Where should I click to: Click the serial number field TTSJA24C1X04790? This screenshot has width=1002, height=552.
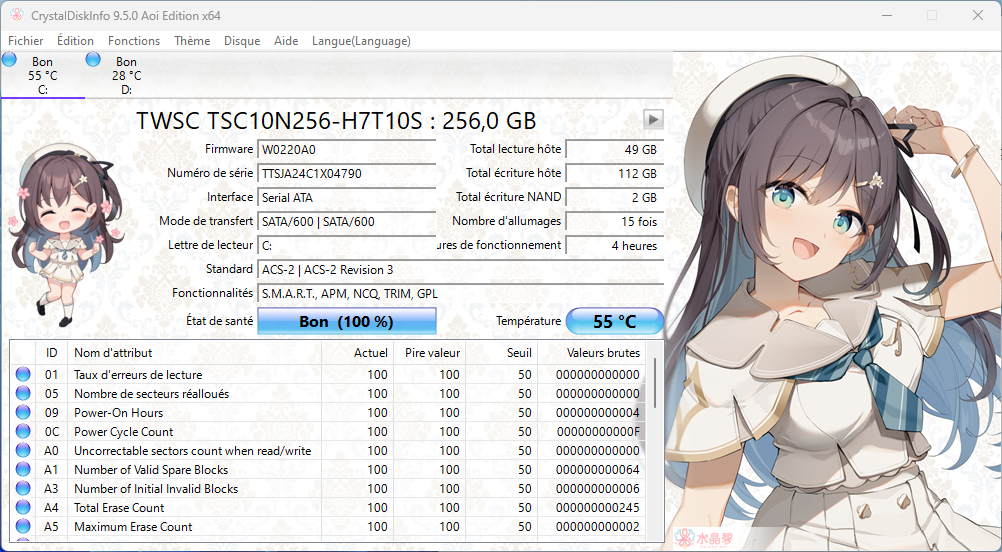pos(346,173)
